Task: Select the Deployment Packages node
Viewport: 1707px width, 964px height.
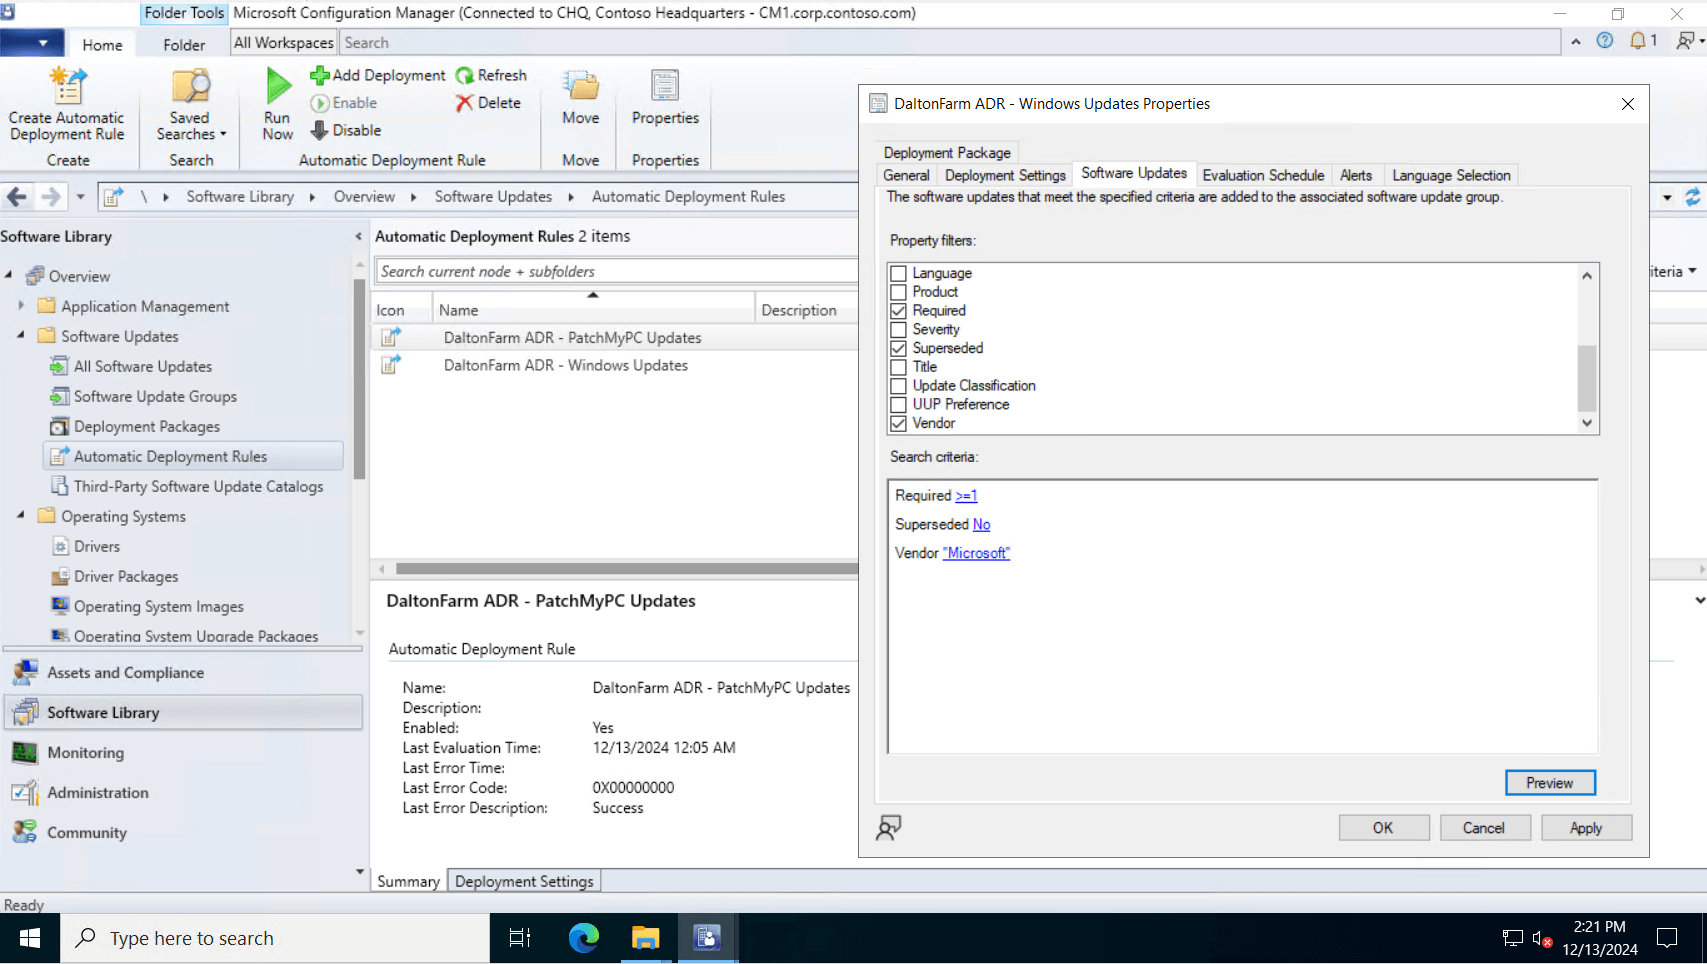Action: [147, 426]
